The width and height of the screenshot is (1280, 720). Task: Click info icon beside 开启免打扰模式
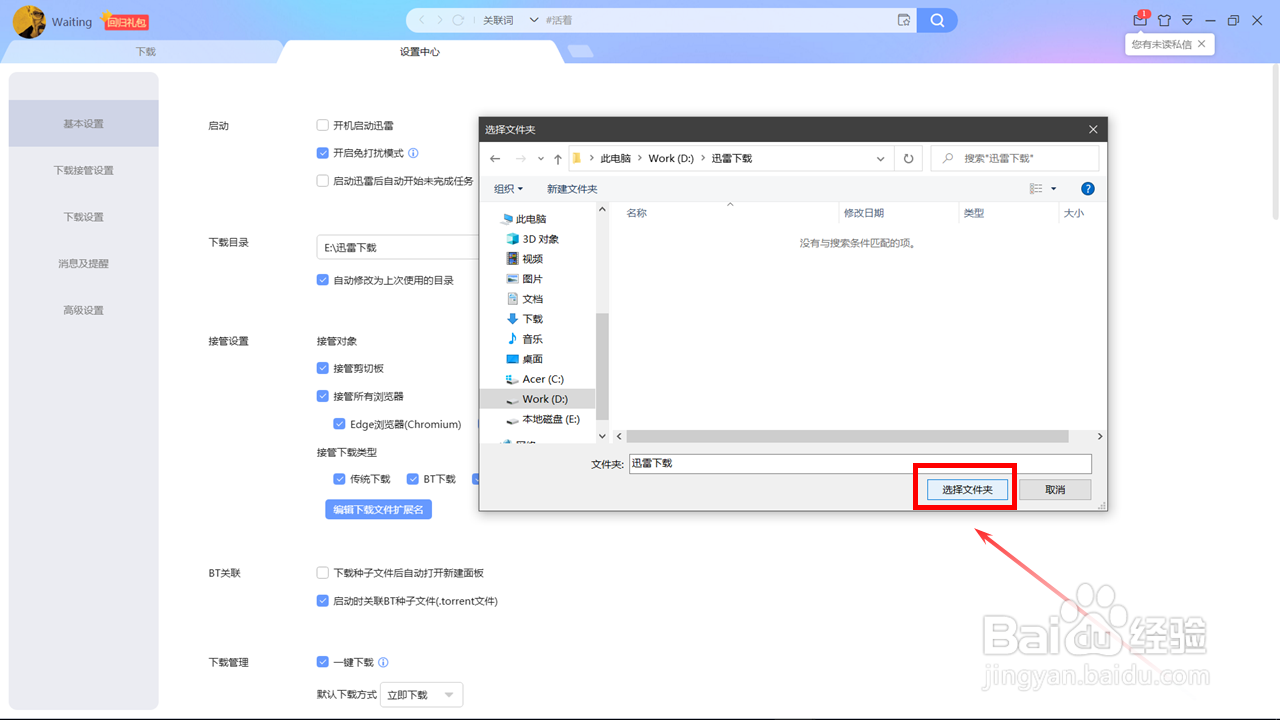pos(413,153)
